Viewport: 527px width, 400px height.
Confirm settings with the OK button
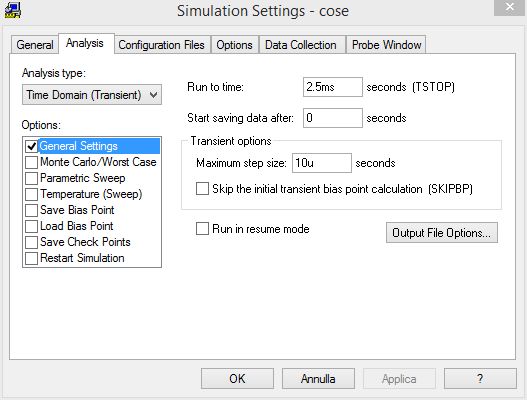(x=237, y=379)
